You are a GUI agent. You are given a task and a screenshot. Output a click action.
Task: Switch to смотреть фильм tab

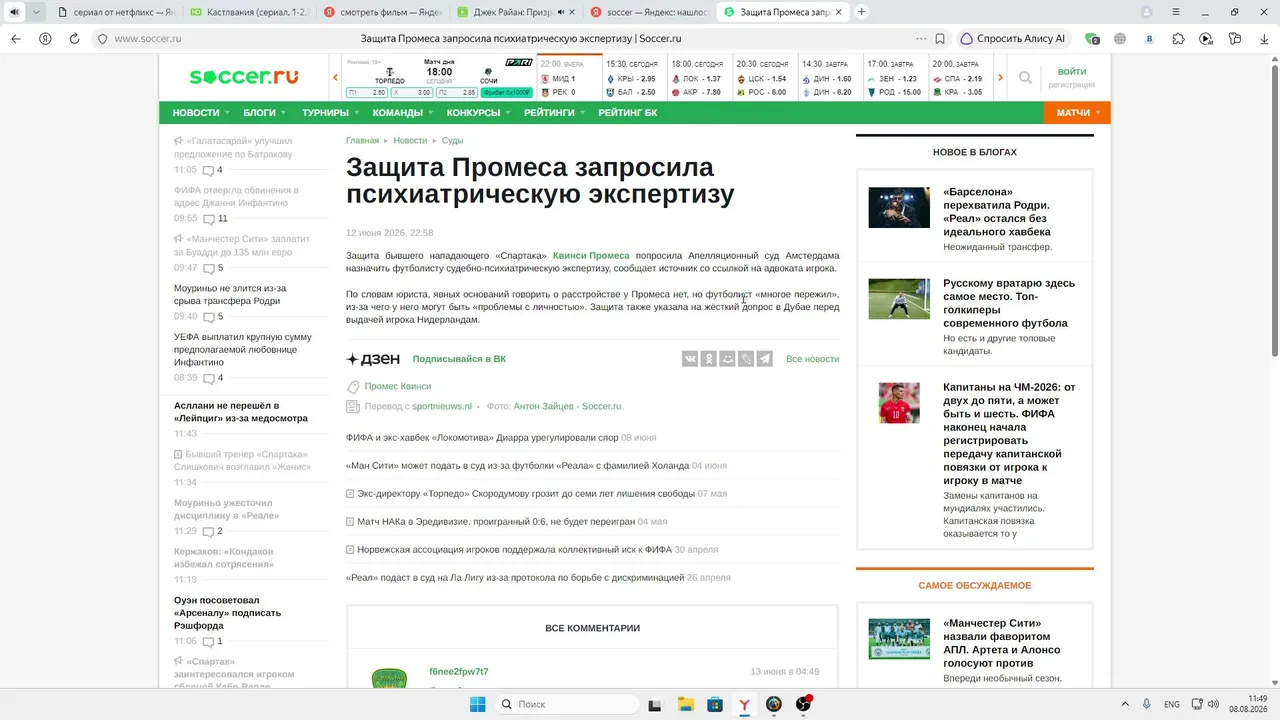pyautogui.click(x=381, y=12)
